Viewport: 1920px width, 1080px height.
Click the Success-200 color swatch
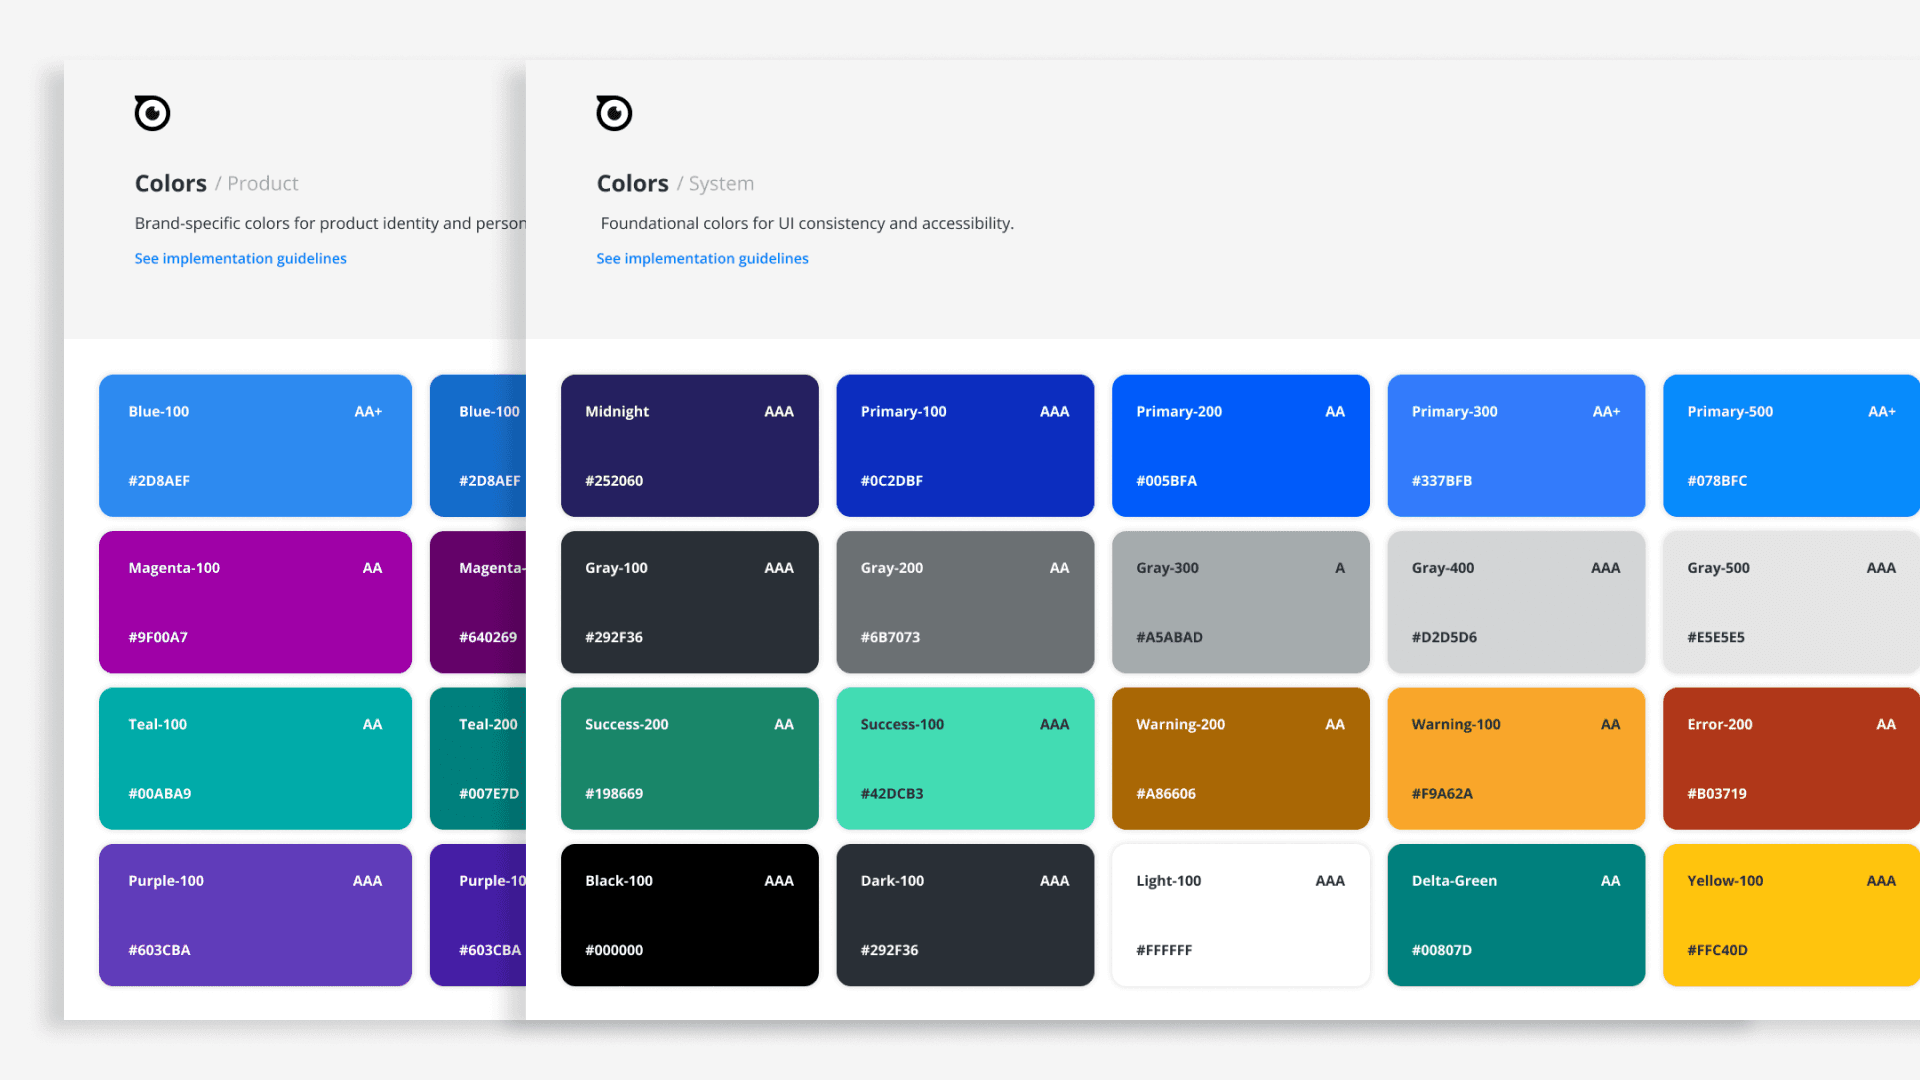[x=690, y=759]
